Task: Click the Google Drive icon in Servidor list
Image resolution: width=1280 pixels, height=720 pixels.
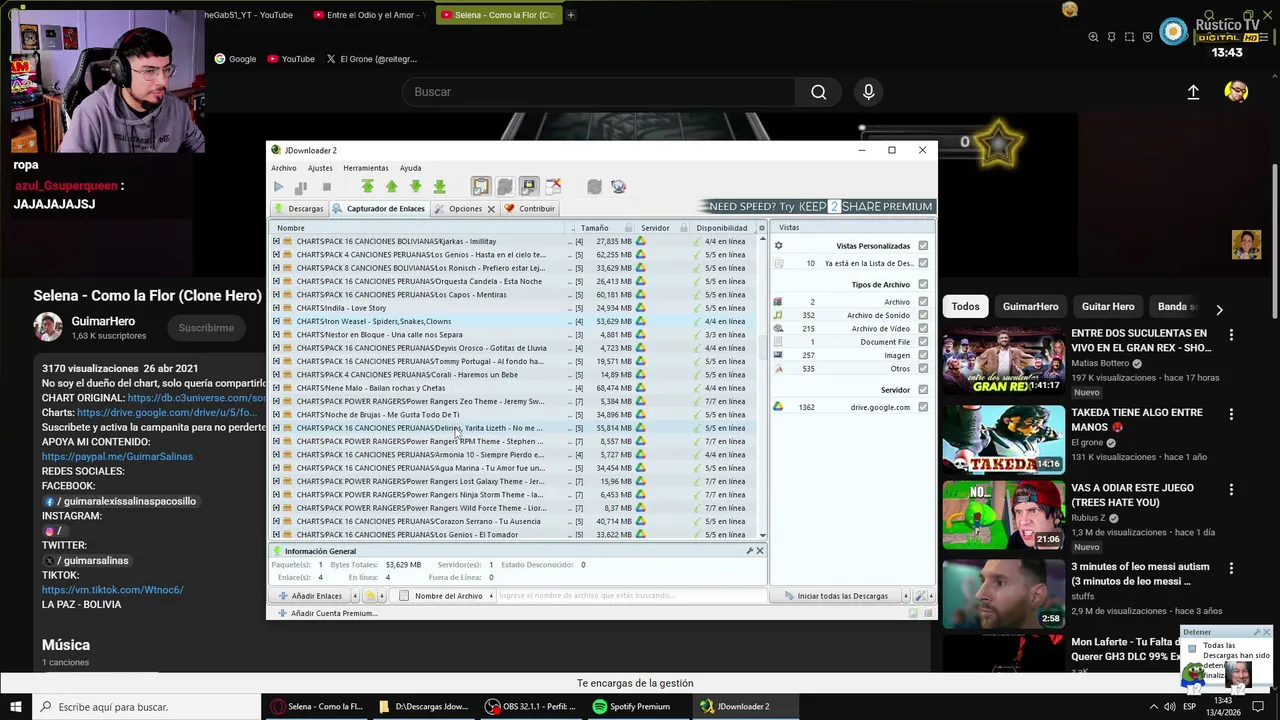Action: point(778,407)
